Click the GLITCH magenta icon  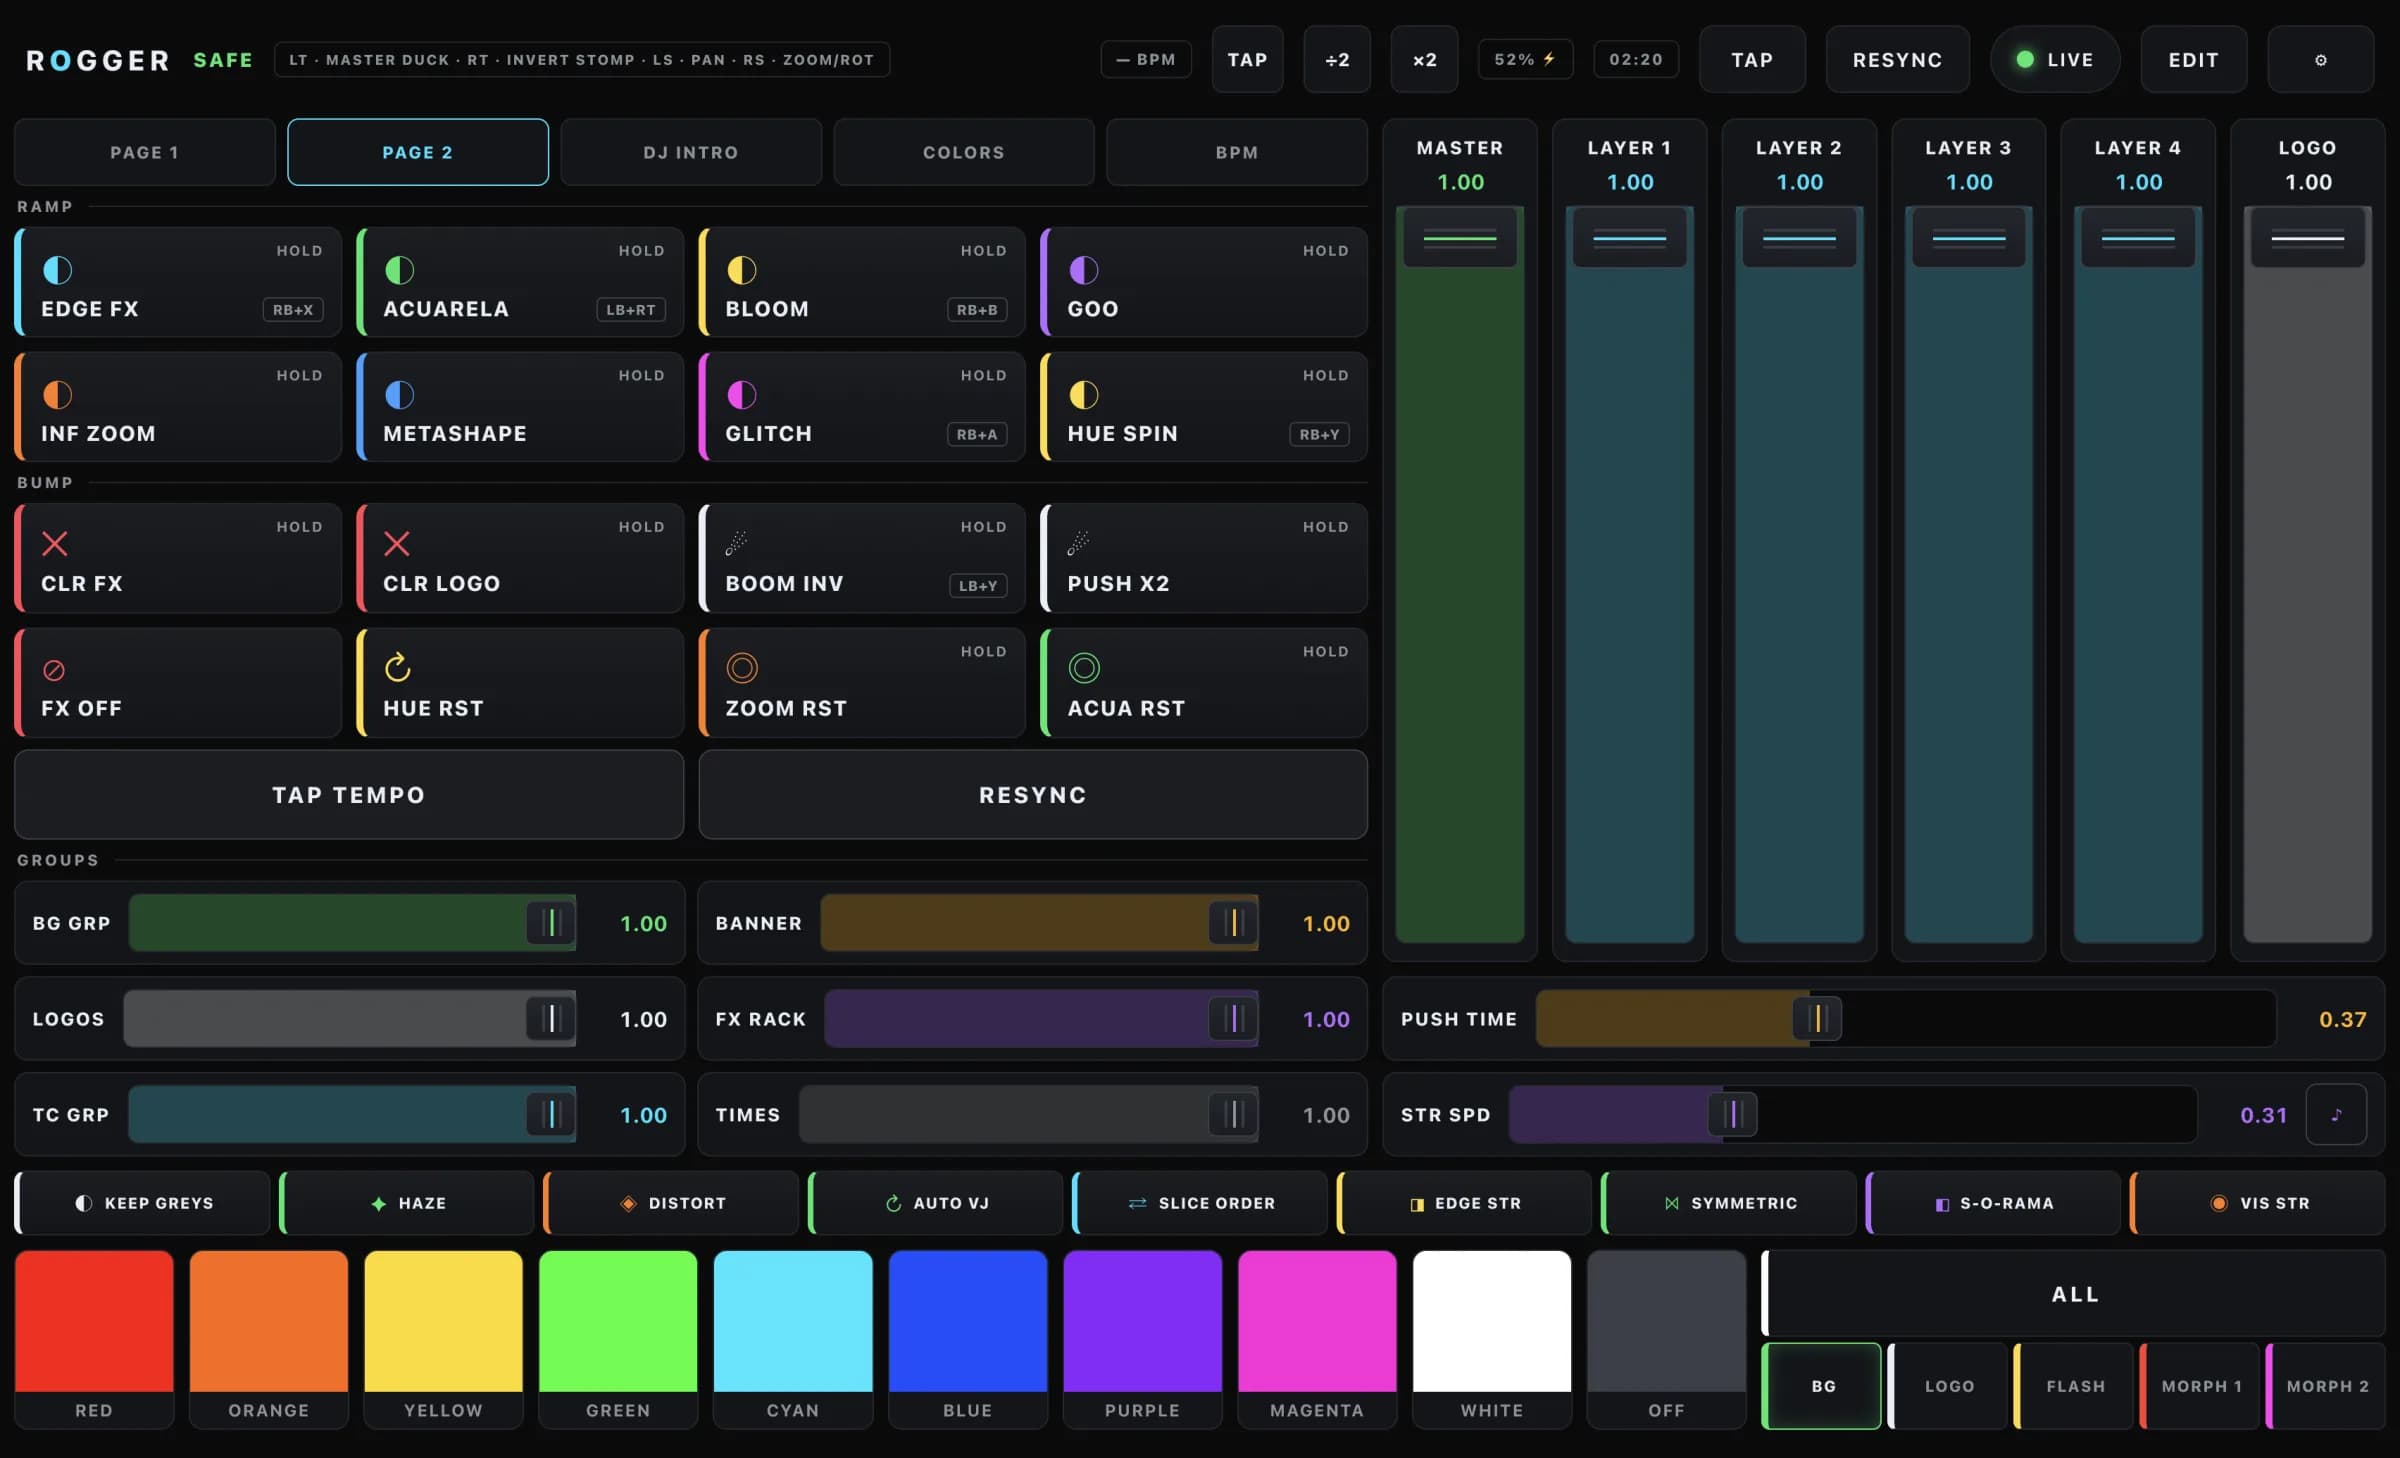(742, 395)
